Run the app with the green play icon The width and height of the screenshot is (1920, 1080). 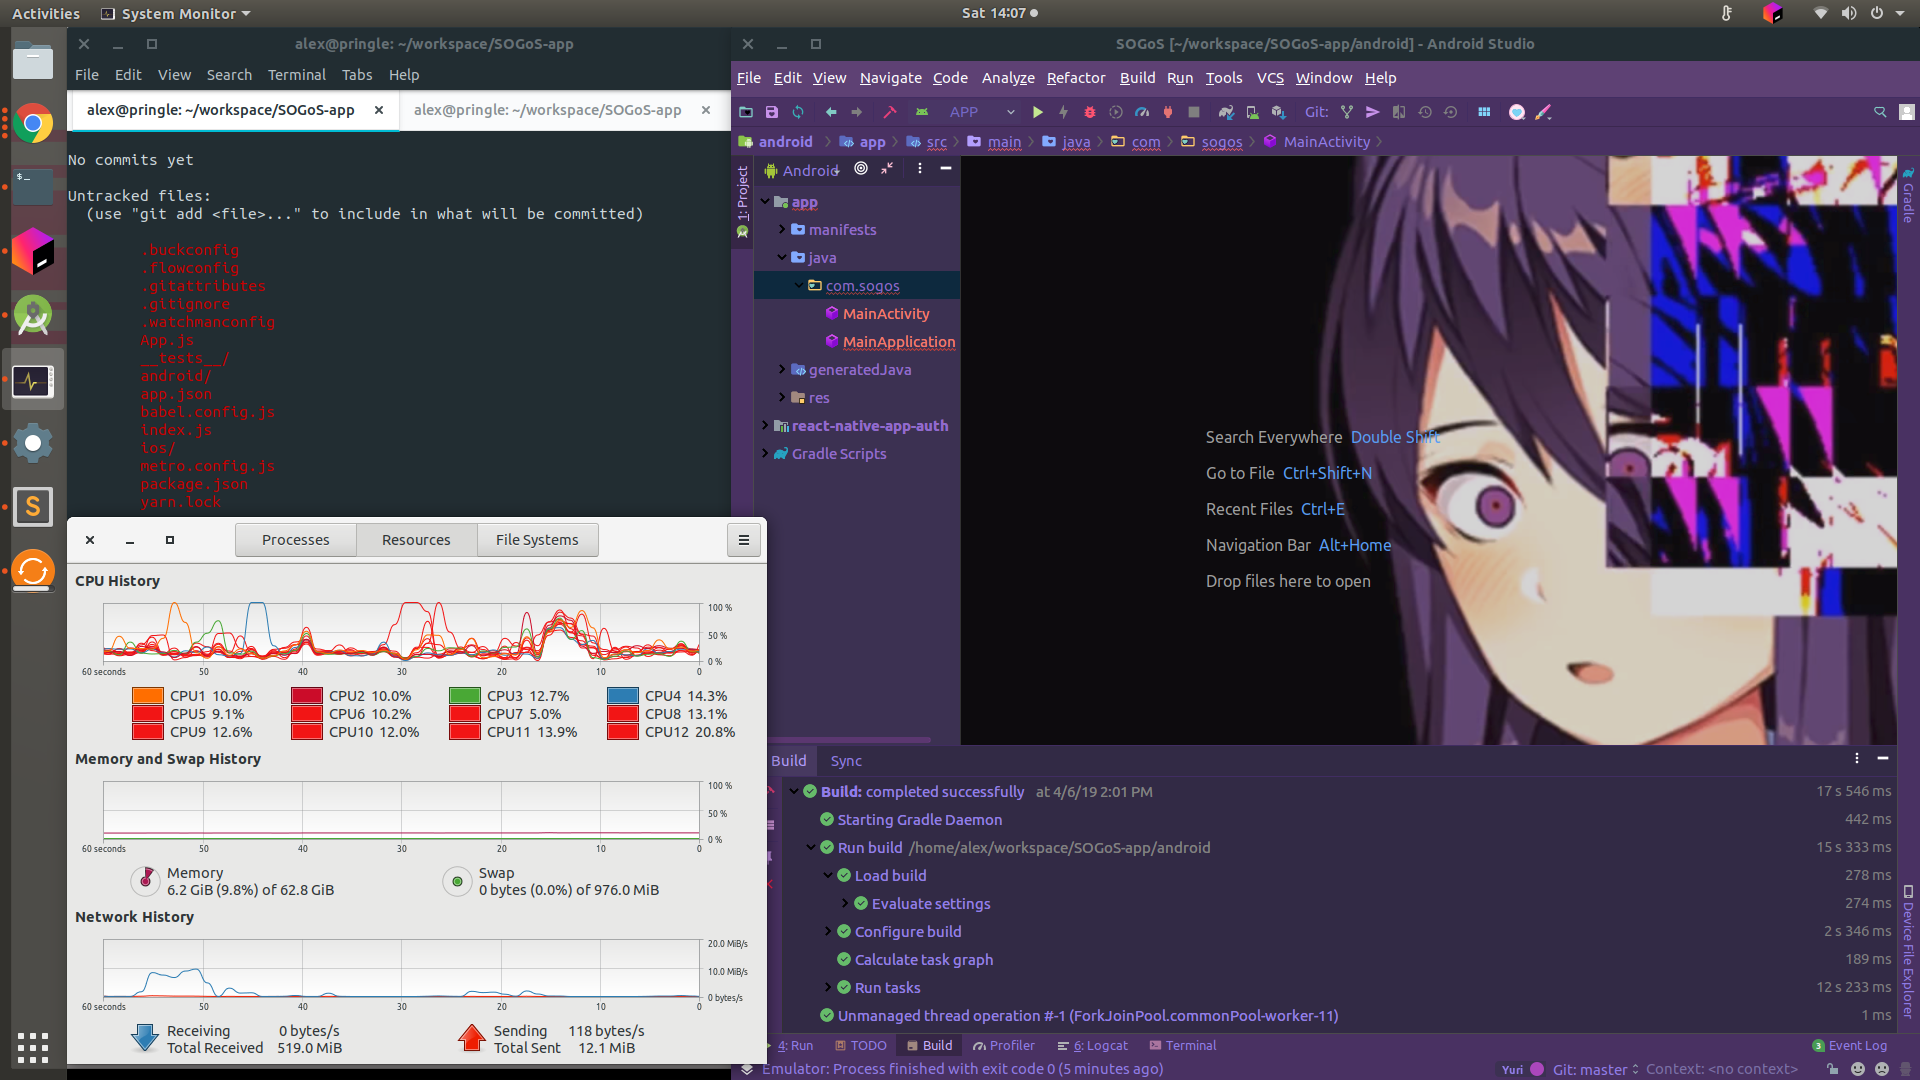click(1037, 112)
